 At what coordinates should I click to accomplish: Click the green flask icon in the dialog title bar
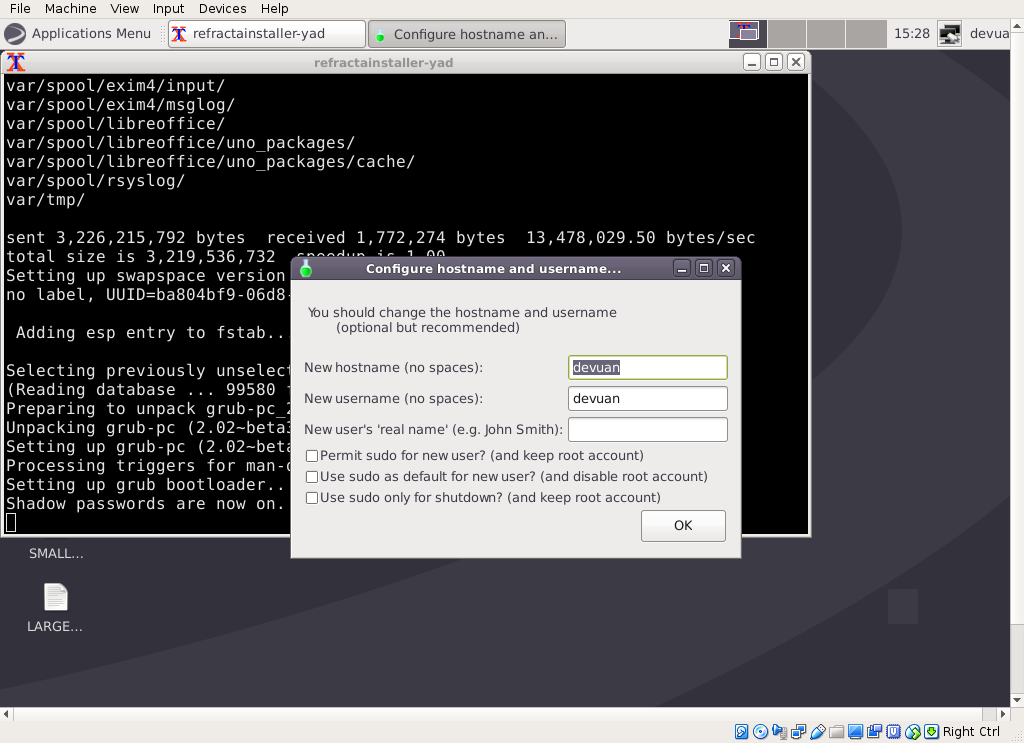point(306,268)
